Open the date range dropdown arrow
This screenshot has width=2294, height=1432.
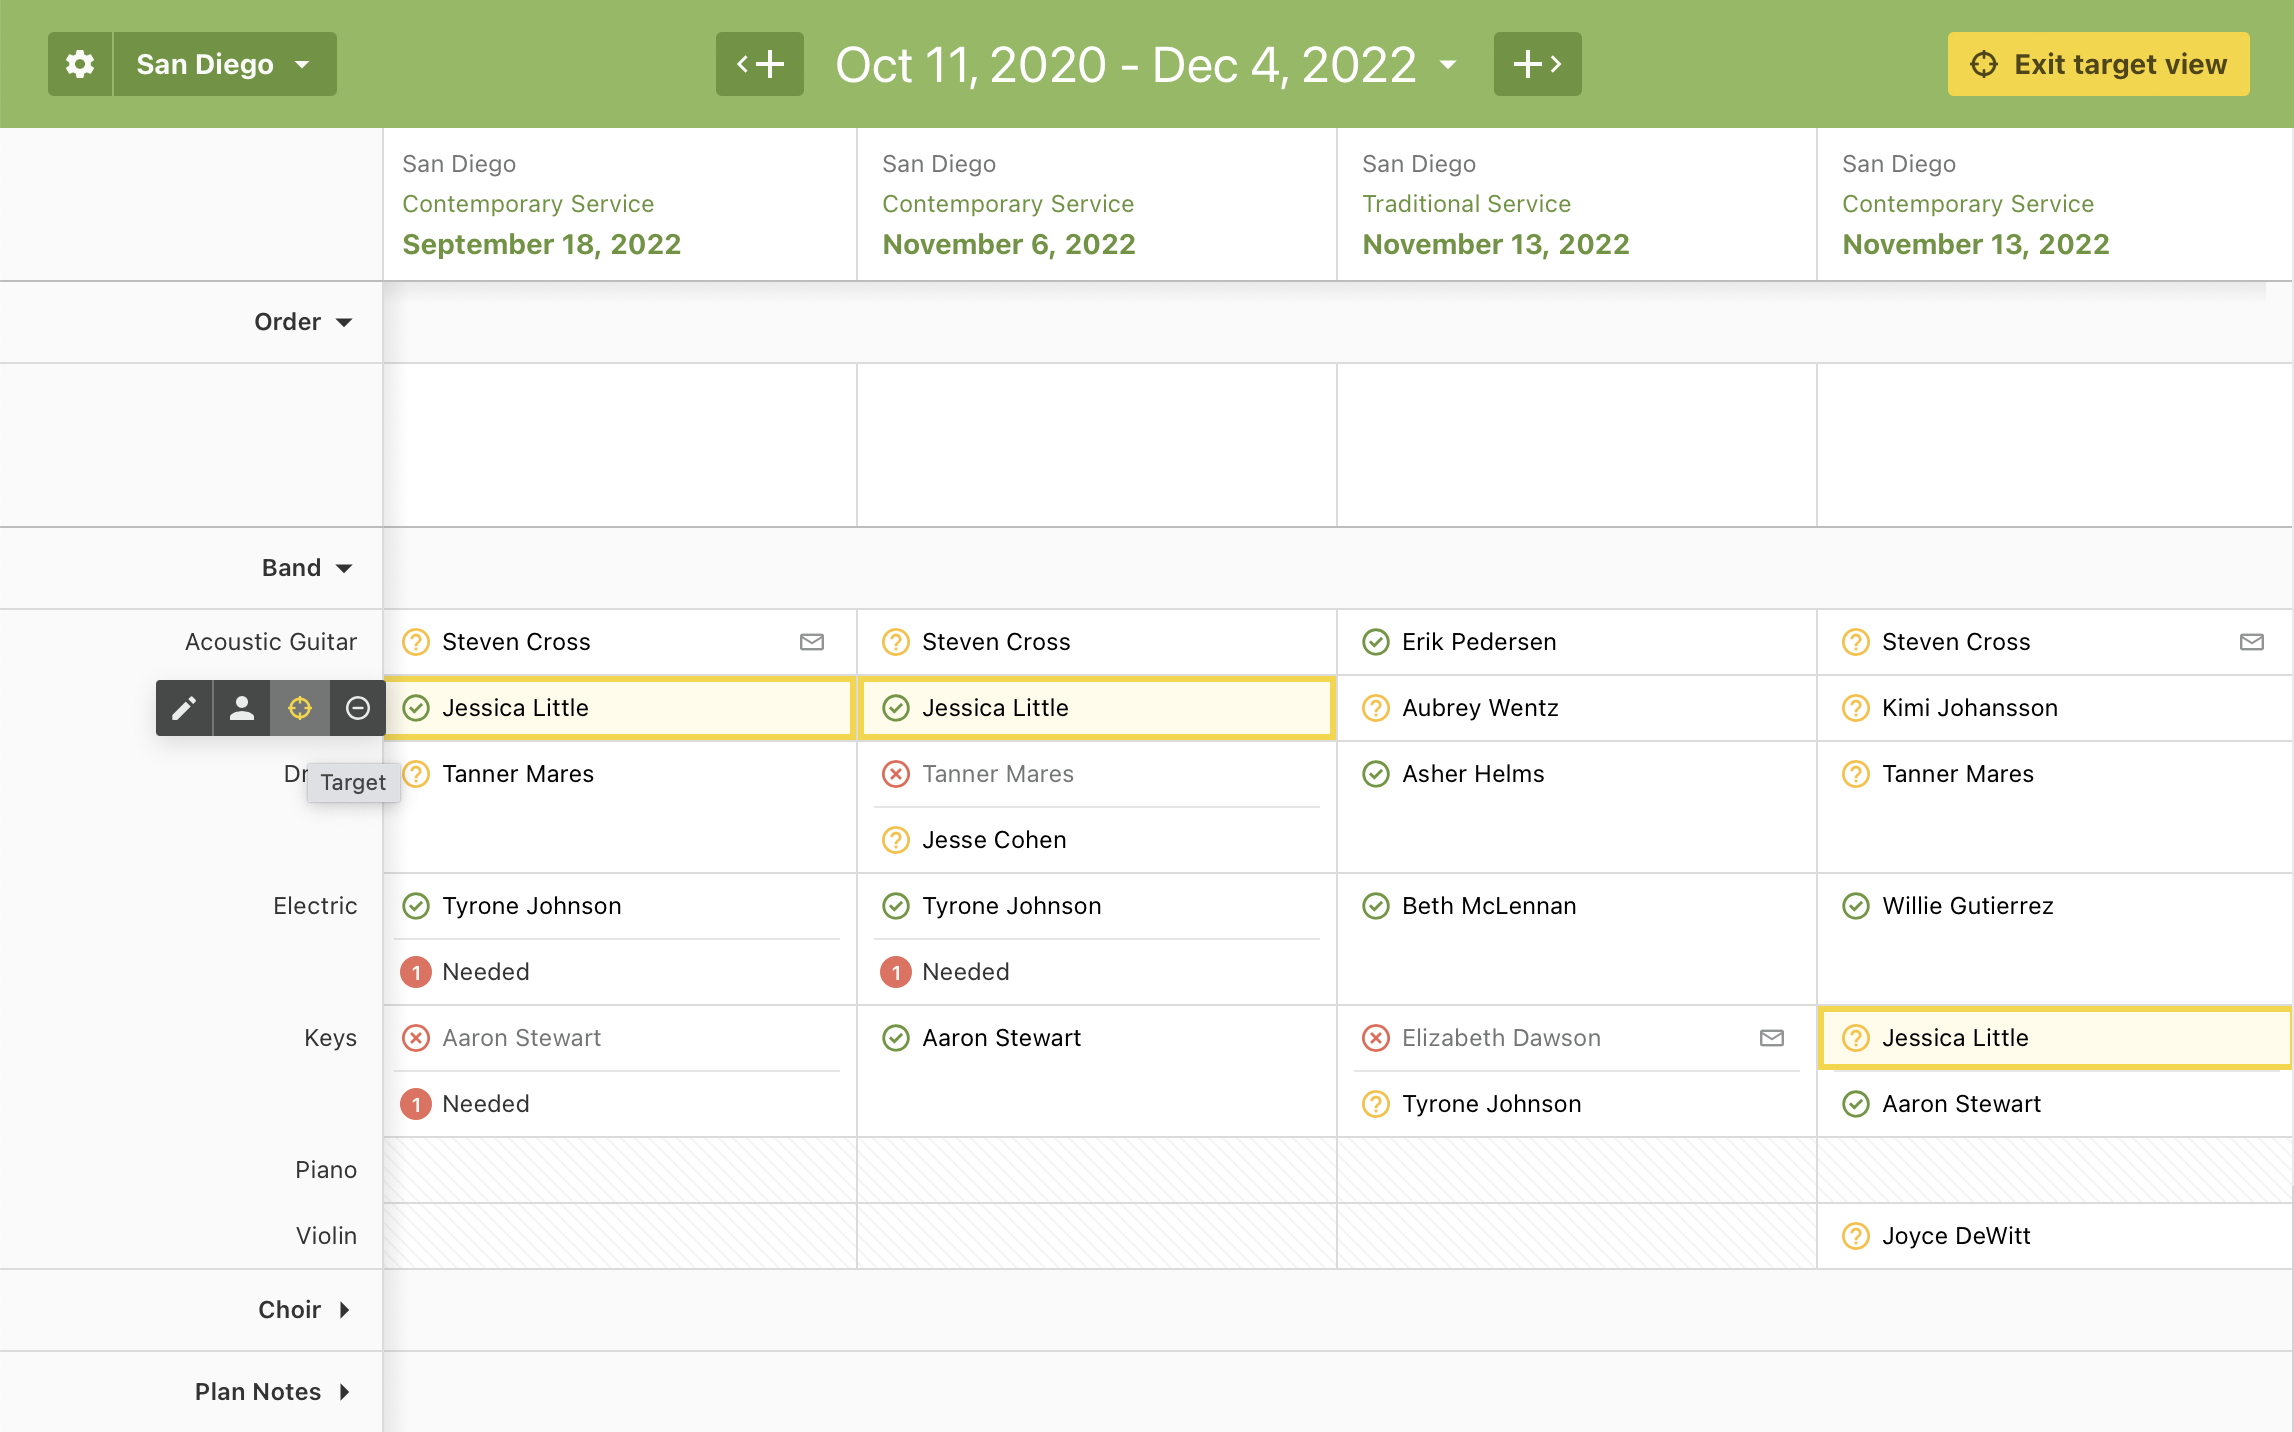tap(1448, 65)
